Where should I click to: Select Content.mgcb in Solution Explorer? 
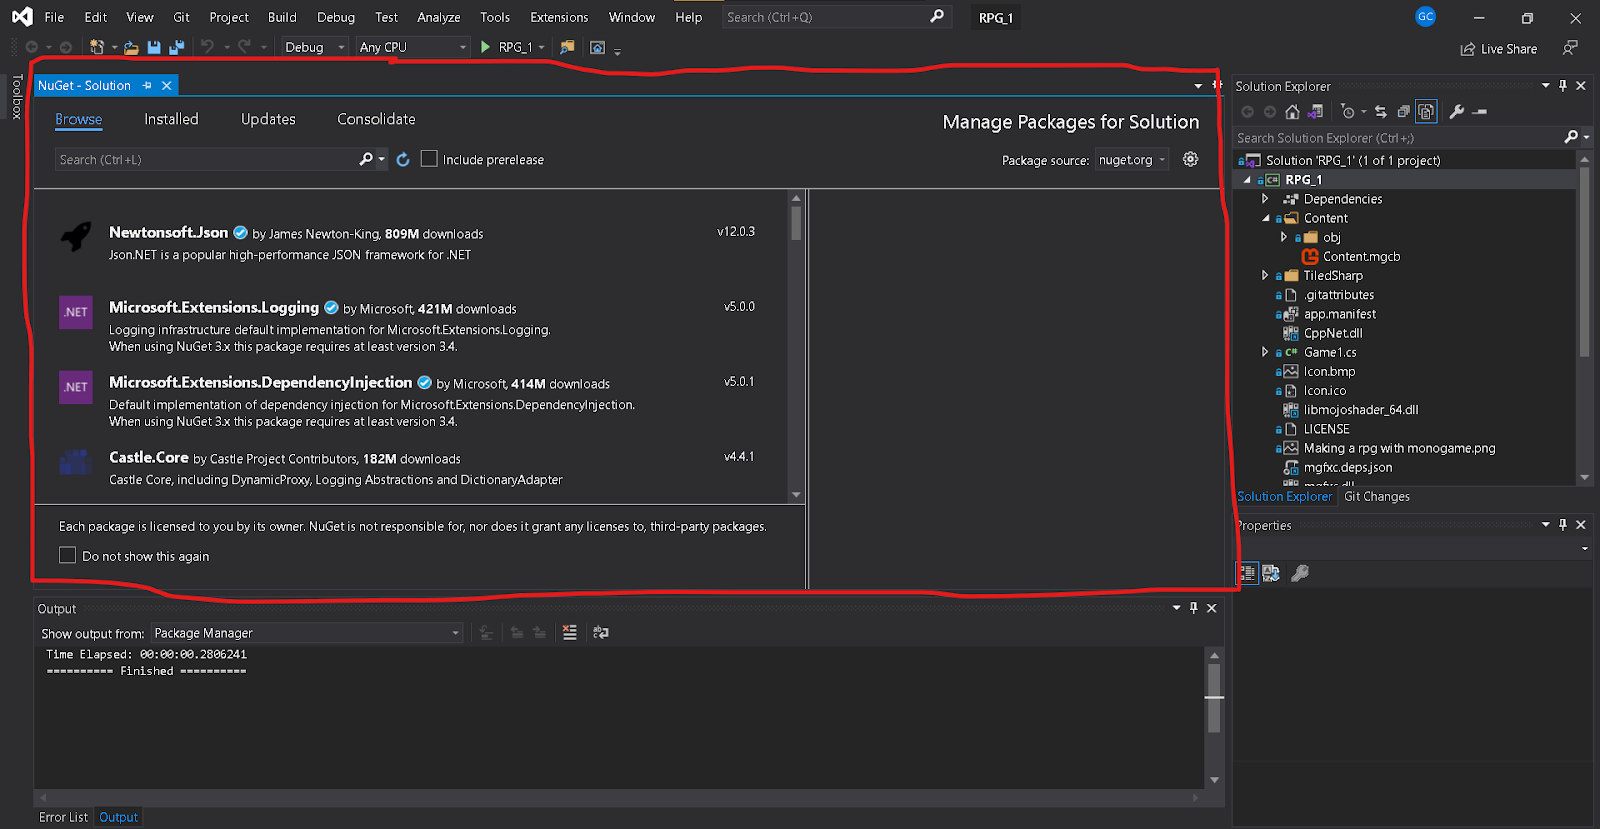(1361, 256)
